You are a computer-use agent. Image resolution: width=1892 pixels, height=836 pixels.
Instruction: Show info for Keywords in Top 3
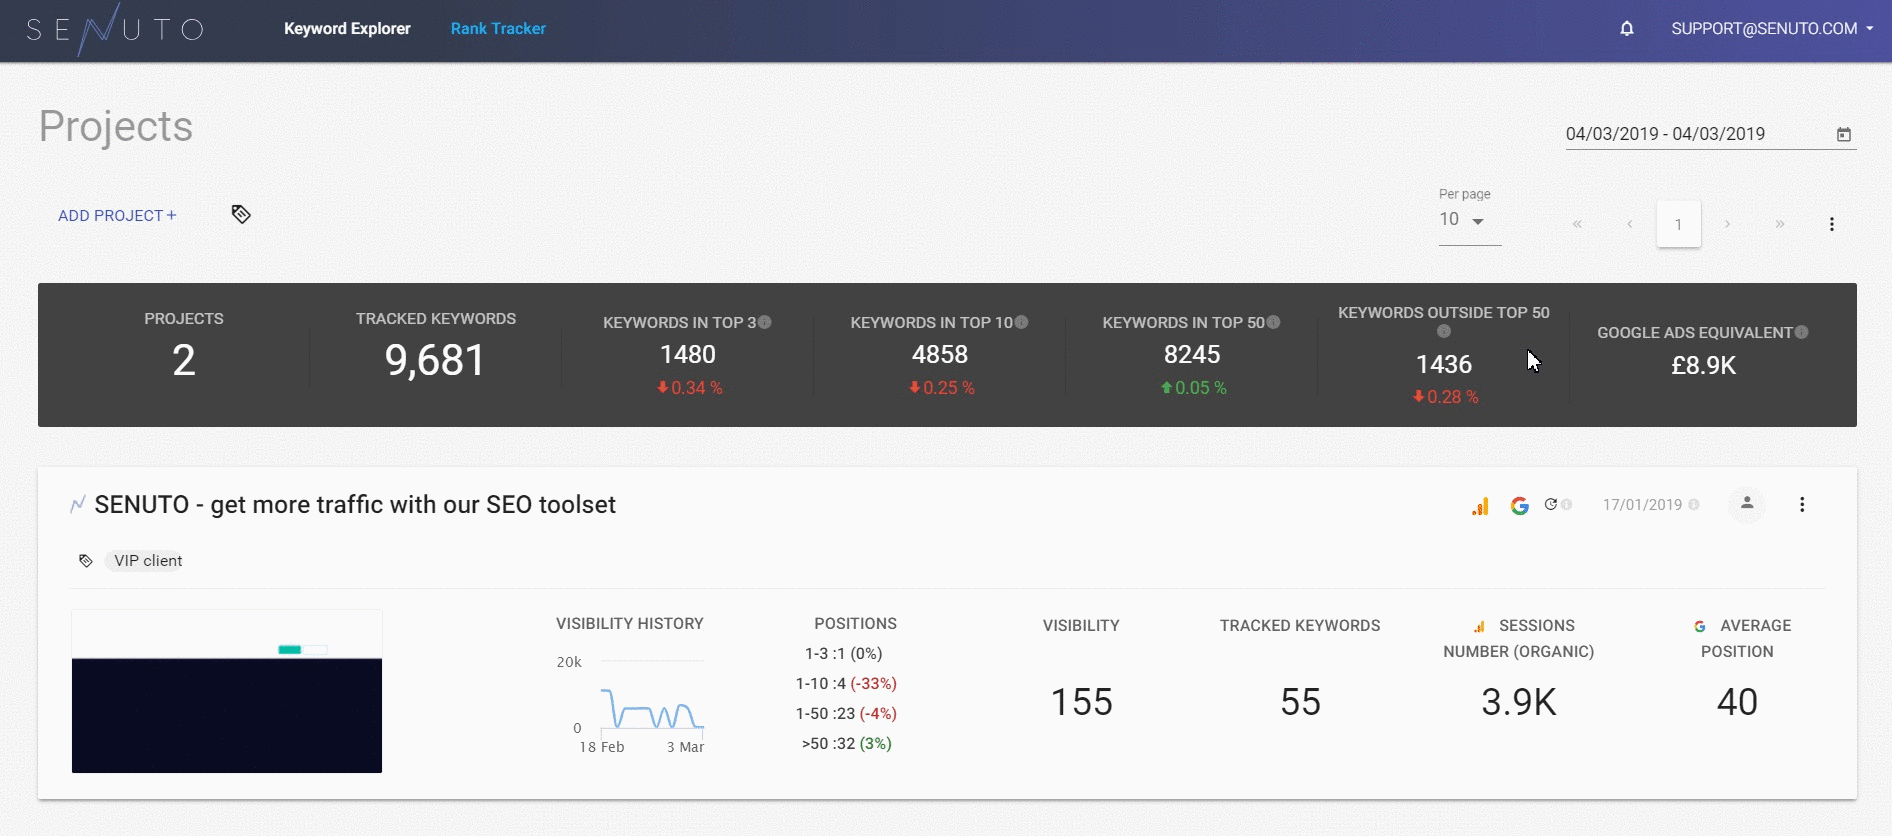(x=765, y=322)
